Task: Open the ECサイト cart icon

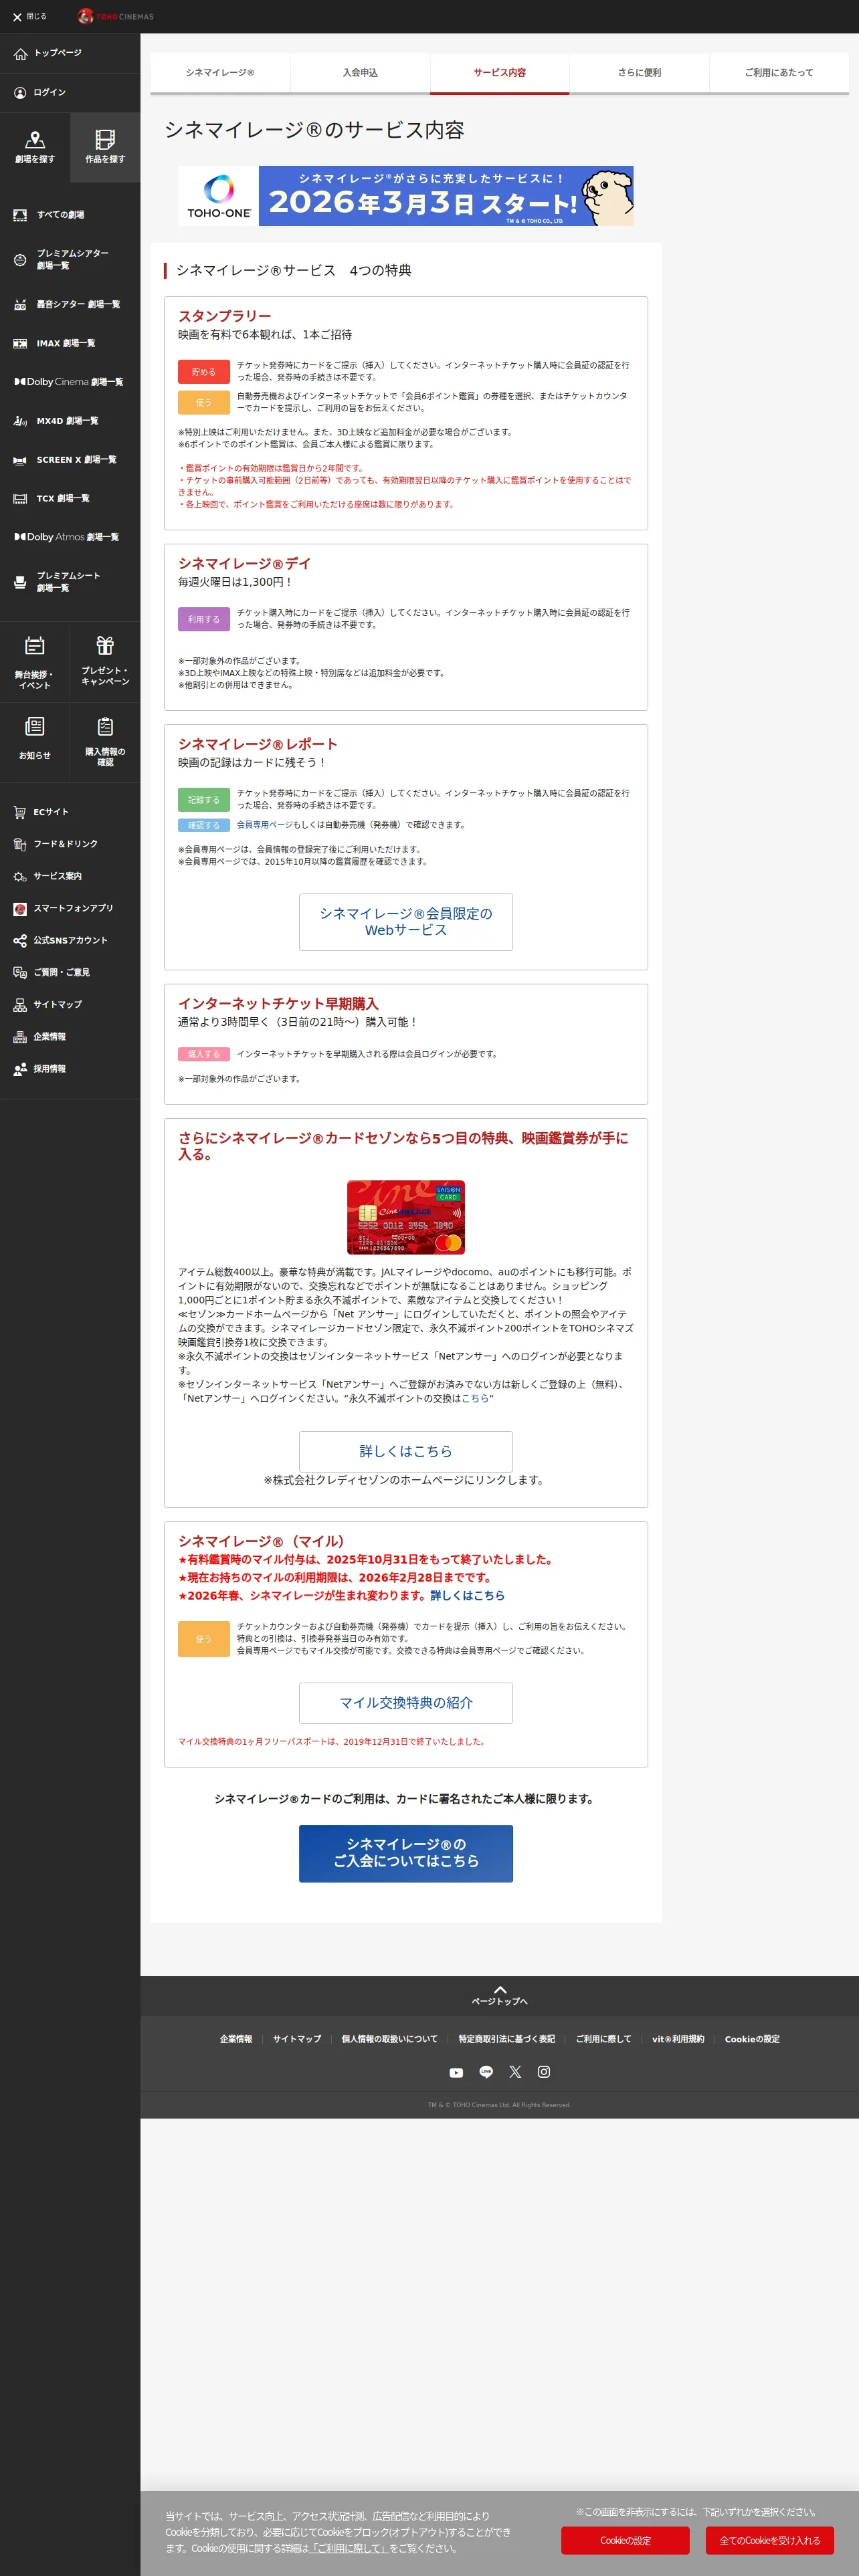Action: click(x=20, y=812)
